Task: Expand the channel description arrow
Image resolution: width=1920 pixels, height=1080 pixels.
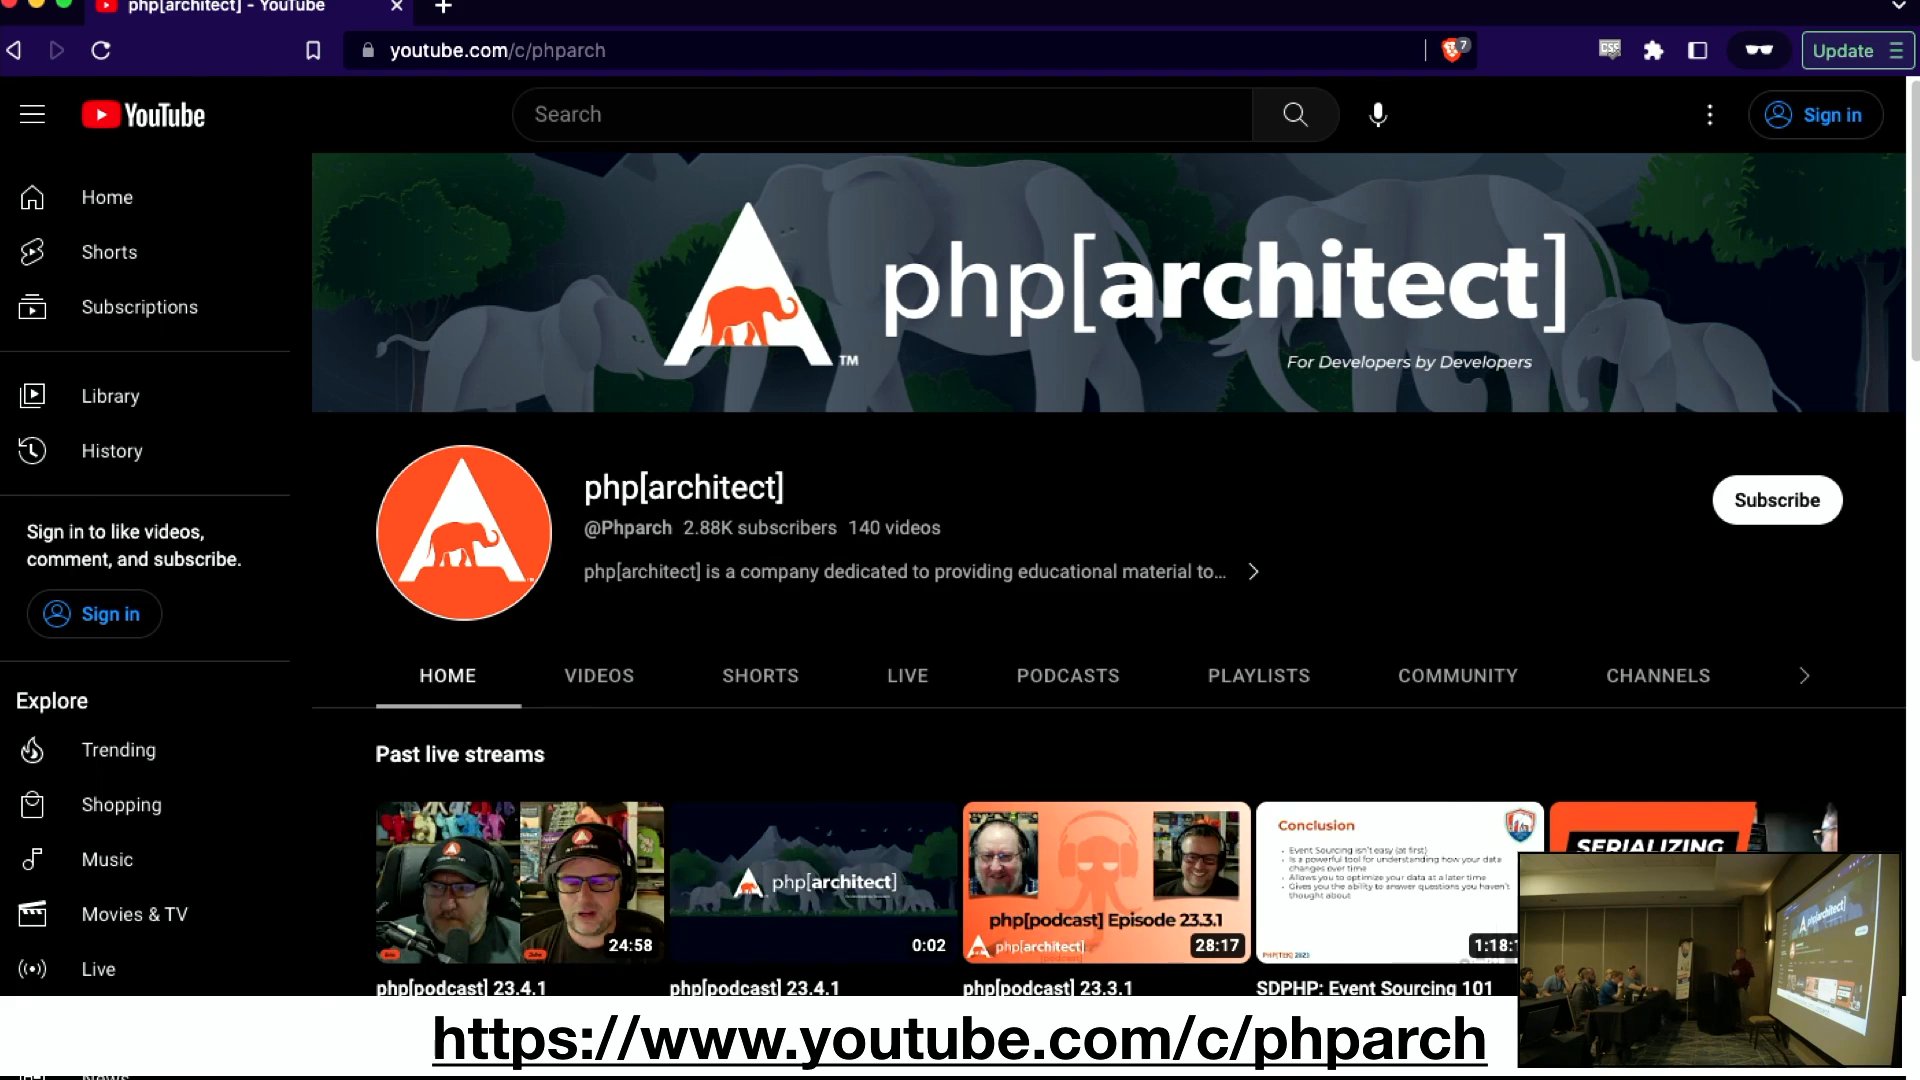Action: (1253, 571)
